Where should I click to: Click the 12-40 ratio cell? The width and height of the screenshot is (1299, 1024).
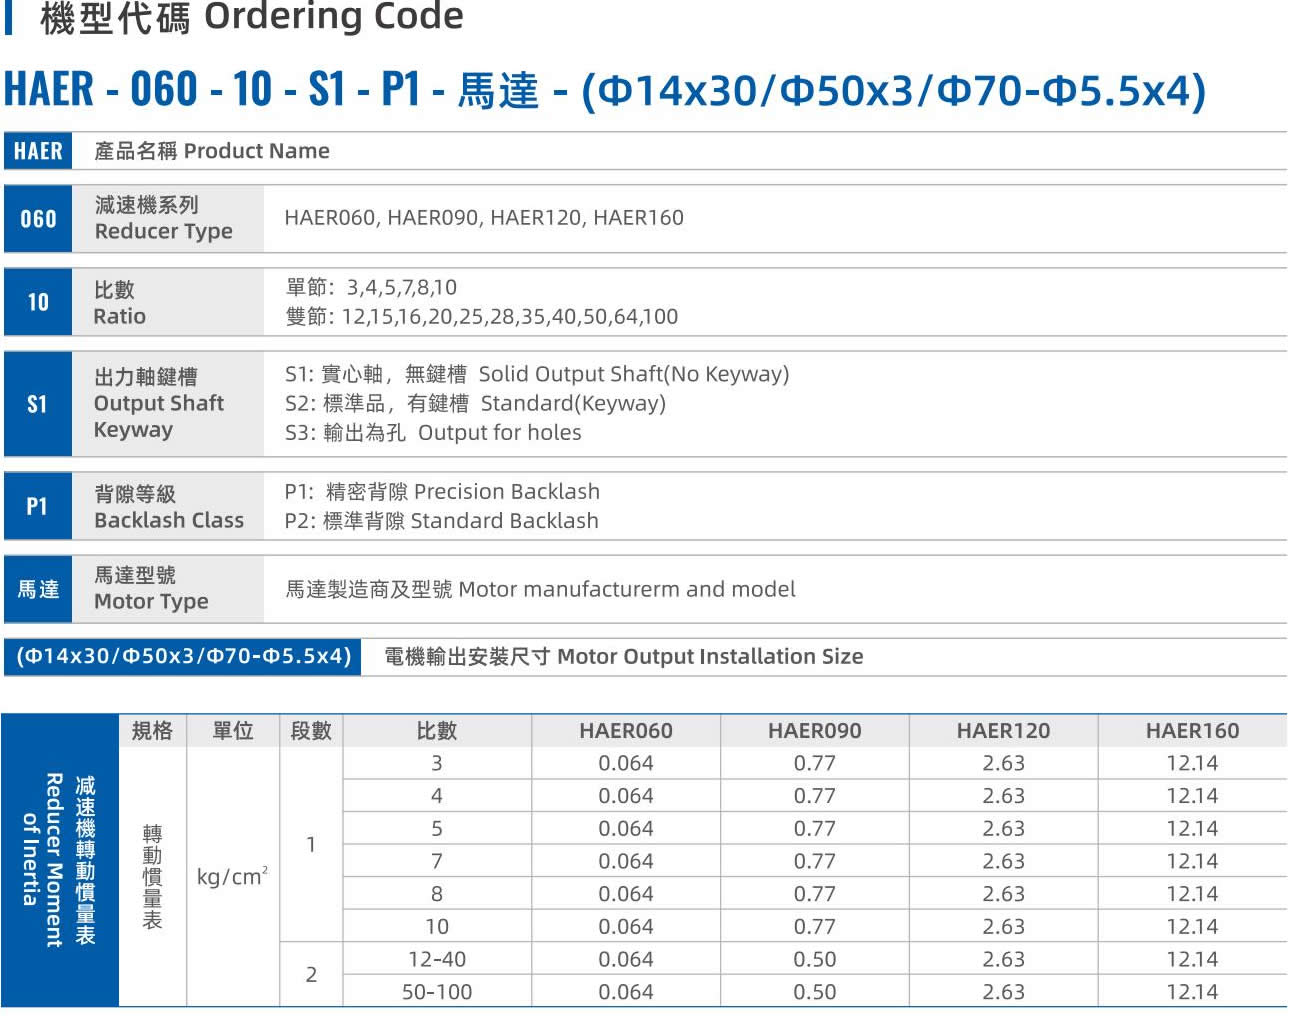pyautogui.click(x=437, y=960)
